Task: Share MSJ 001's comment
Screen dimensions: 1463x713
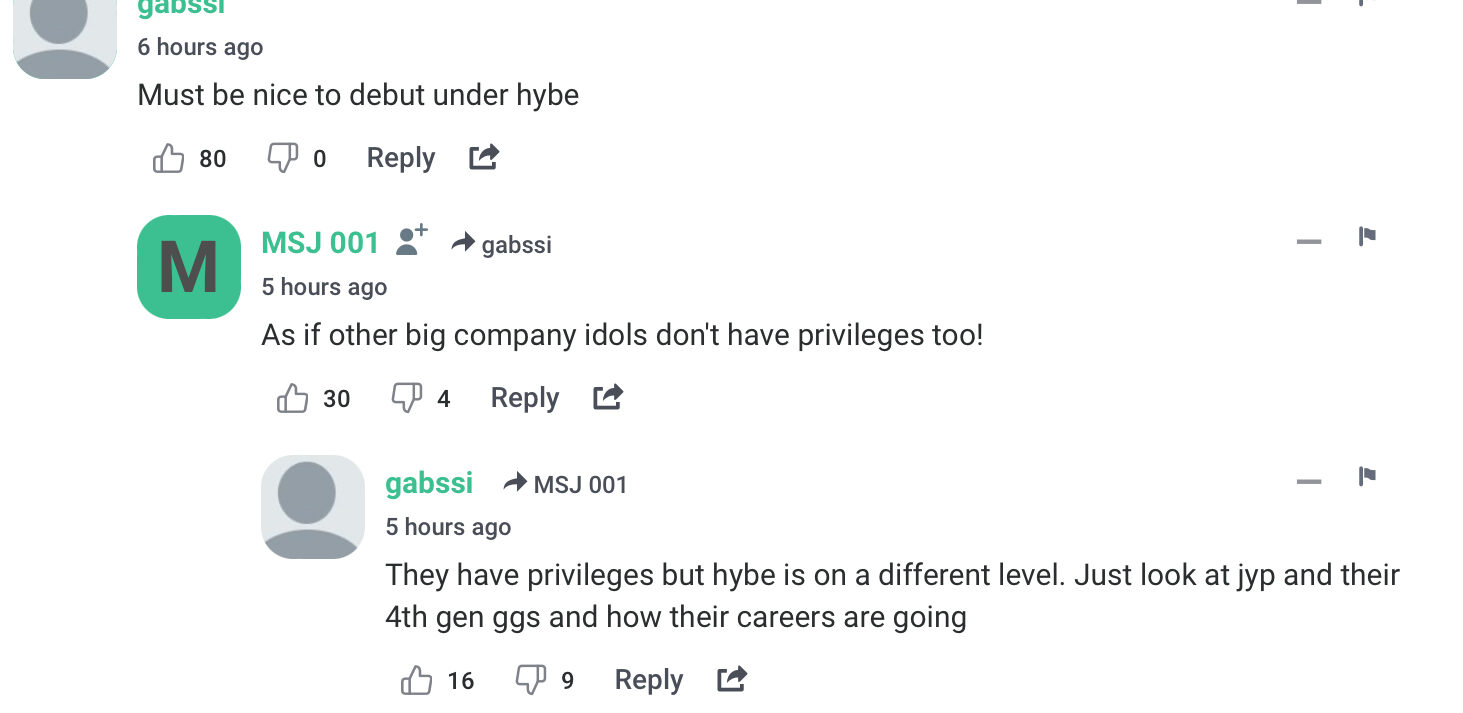Action: click(608, 397)
